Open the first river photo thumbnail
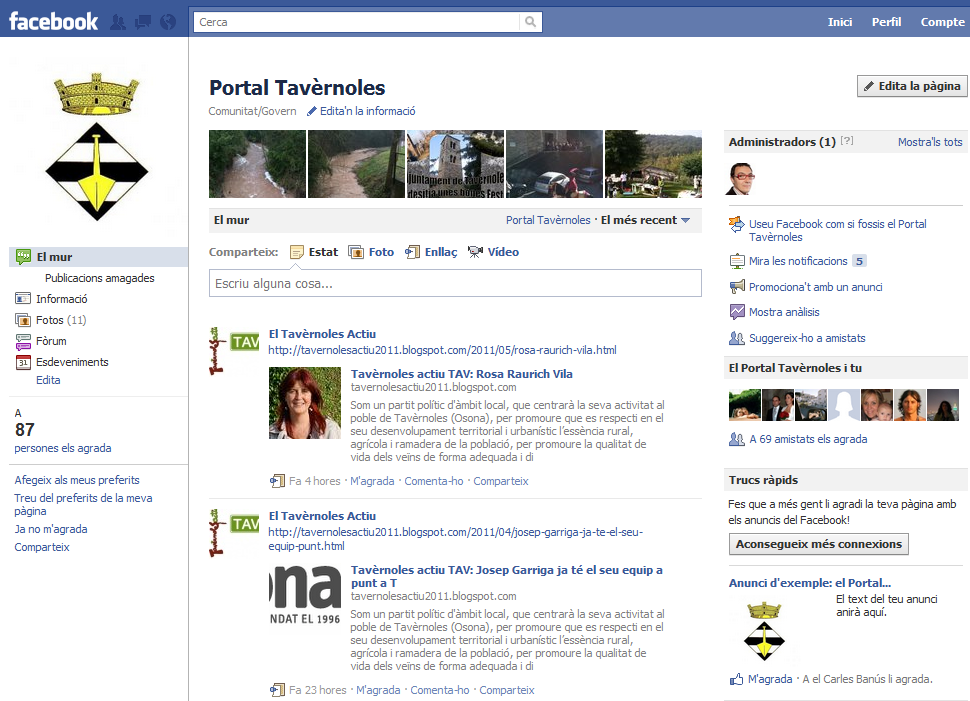The height and width of the screenshot is (701, 970). [257, 164]
